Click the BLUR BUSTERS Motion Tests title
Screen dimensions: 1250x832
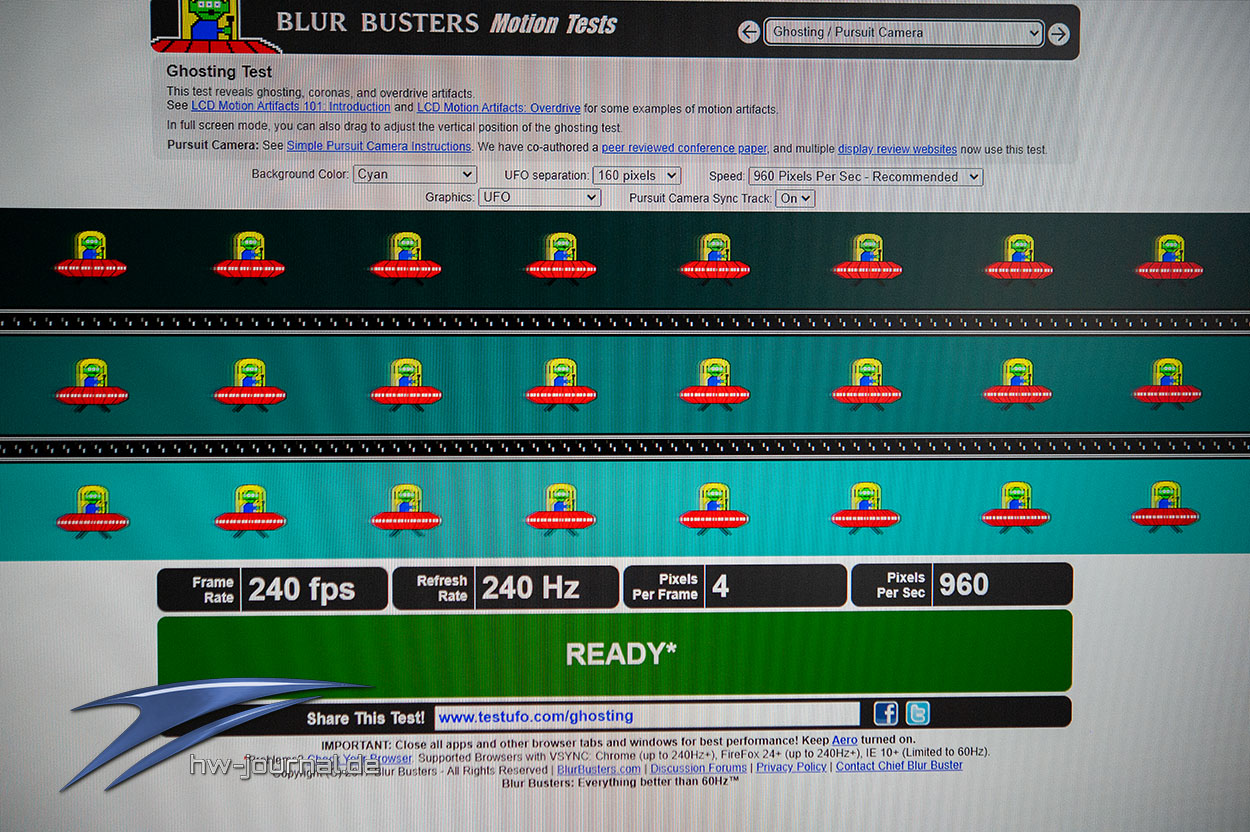[446, 23]
